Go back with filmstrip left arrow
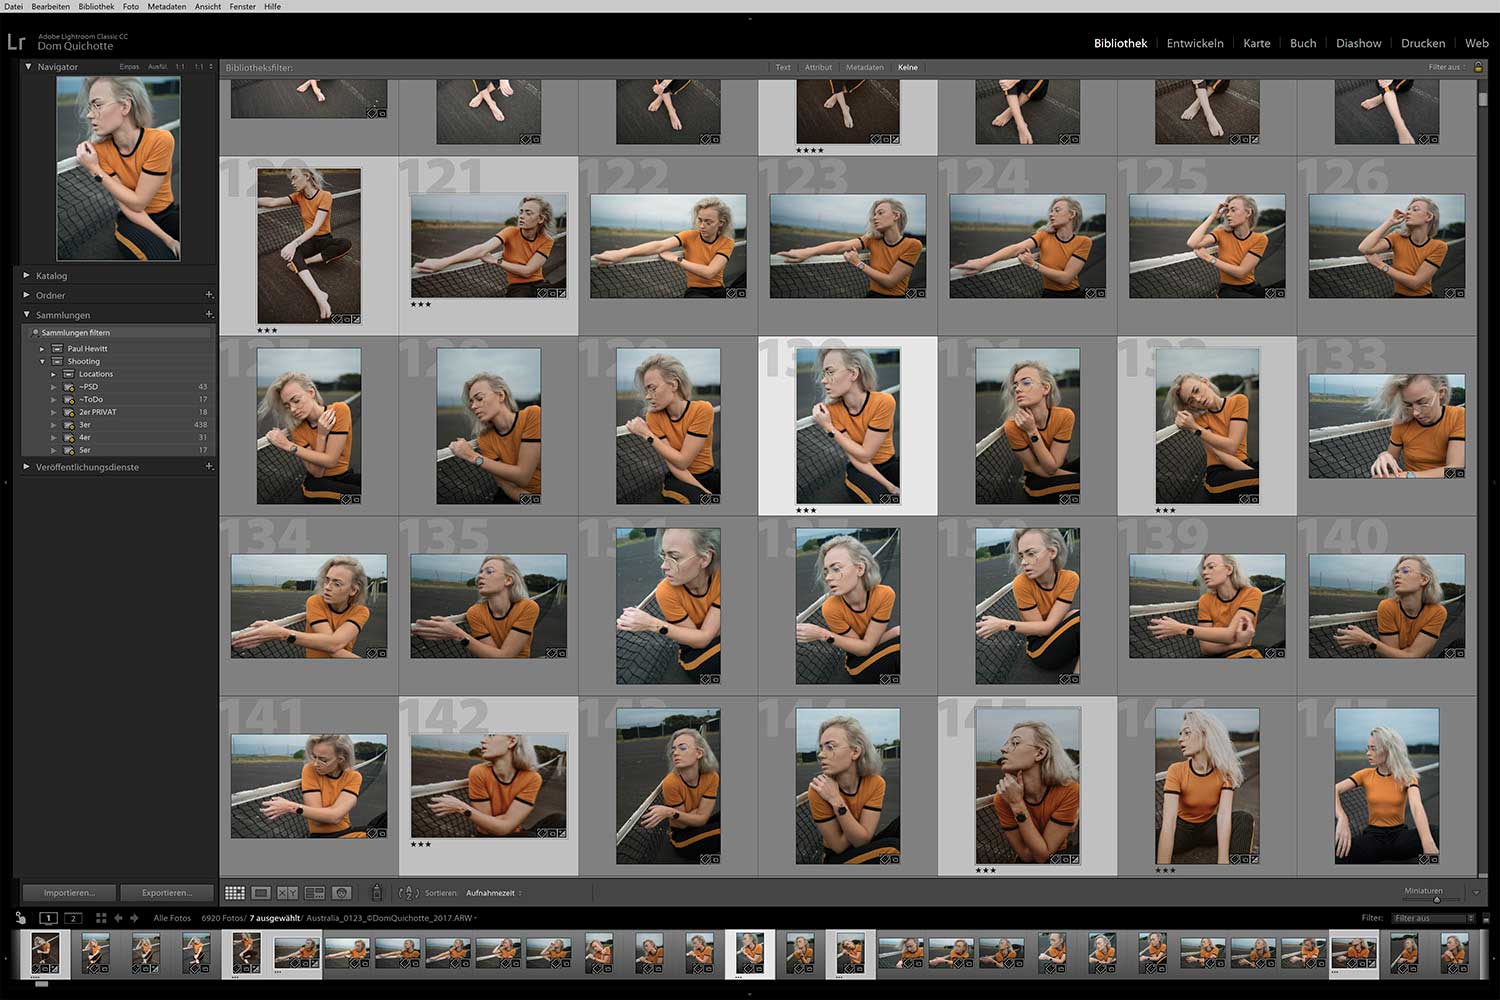Viewport: 1500px width, 1000px height. pyautogui.click(x=118, y=918)
